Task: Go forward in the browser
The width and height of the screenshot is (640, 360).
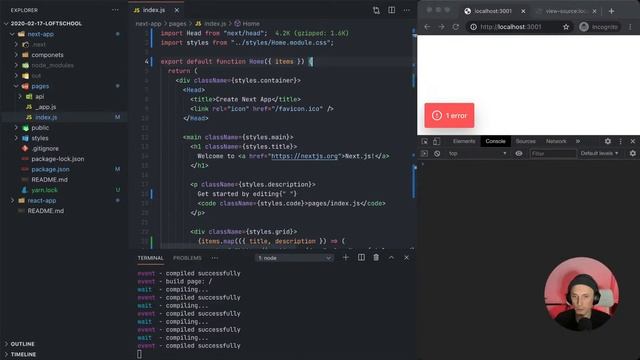Action: (441, 27)
